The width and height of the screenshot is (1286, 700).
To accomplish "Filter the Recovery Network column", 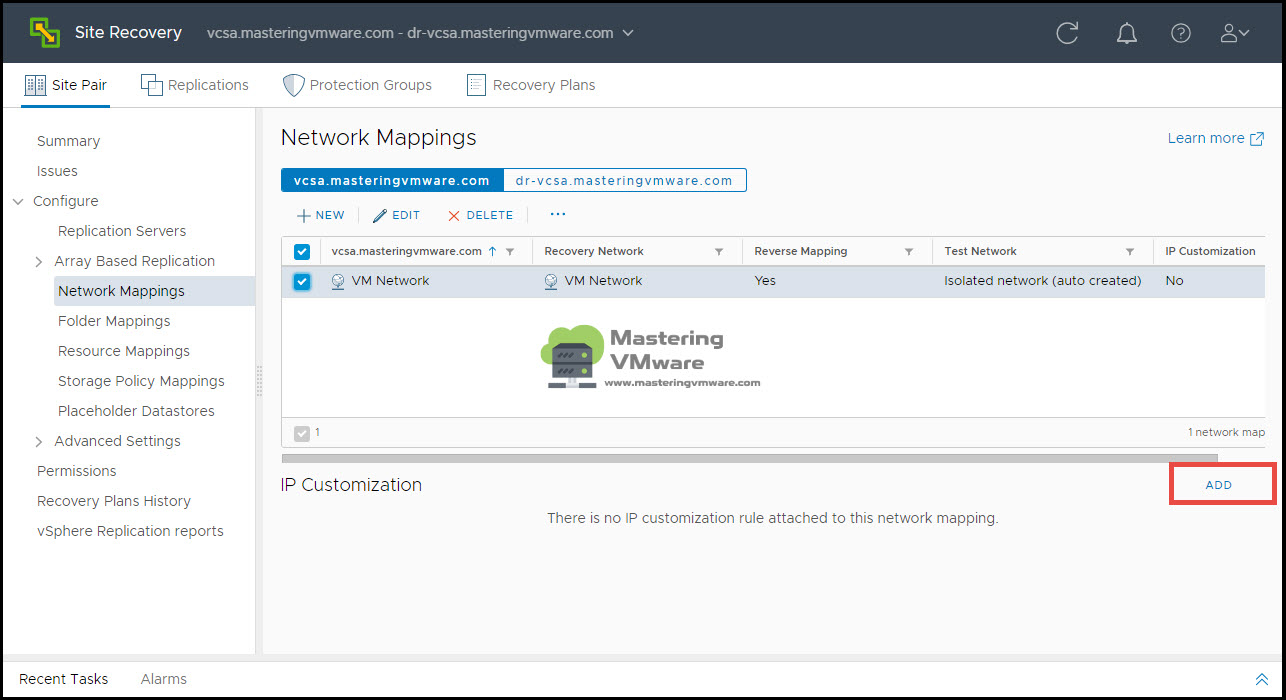I will [719, 252].
